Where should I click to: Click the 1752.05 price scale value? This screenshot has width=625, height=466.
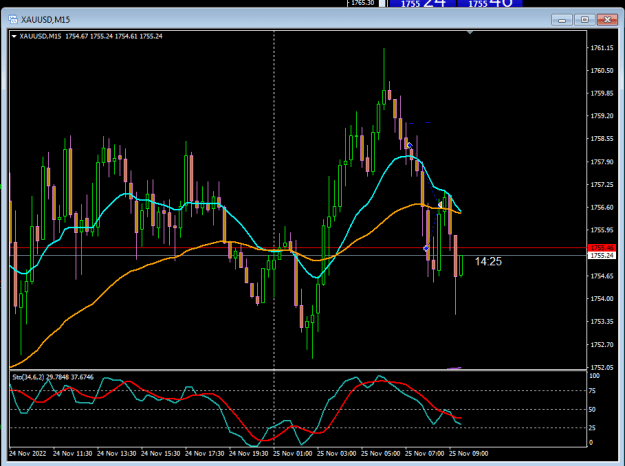602,367
